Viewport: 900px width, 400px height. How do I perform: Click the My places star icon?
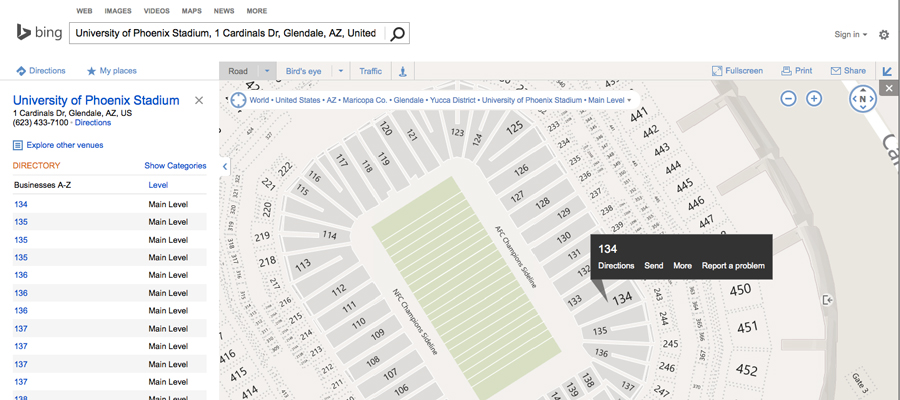click(91, 71)
